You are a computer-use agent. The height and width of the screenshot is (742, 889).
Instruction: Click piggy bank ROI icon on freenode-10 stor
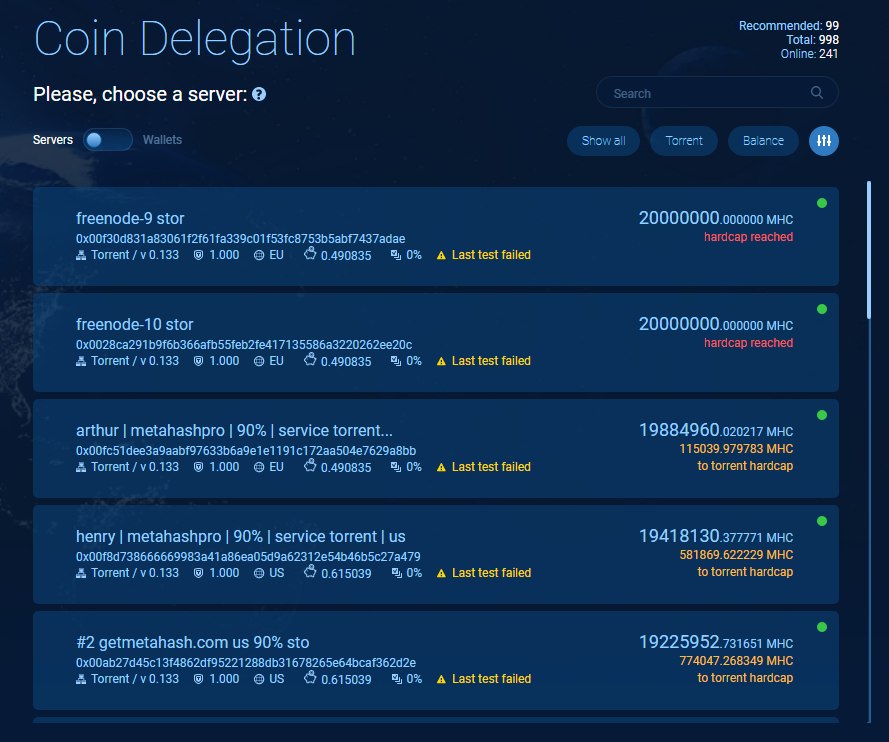[310, 359]
